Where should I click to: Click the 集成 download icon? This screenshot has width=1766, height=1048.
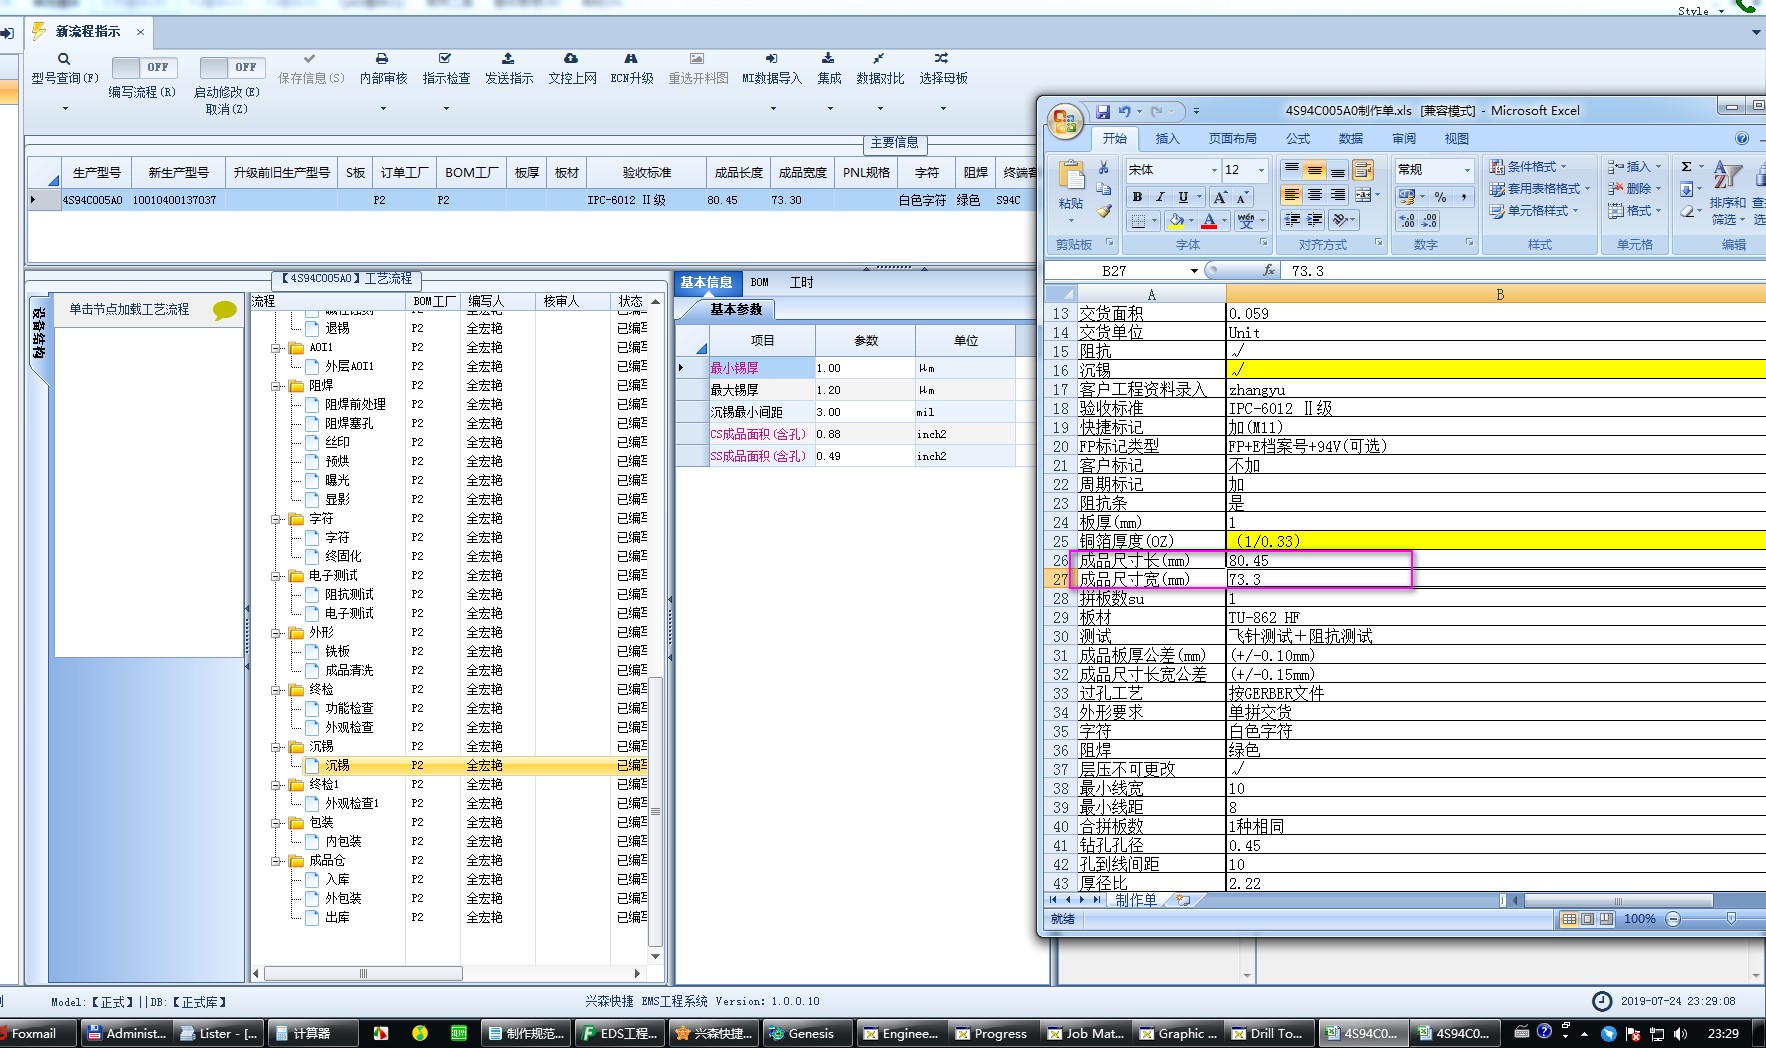click(828, 59)
